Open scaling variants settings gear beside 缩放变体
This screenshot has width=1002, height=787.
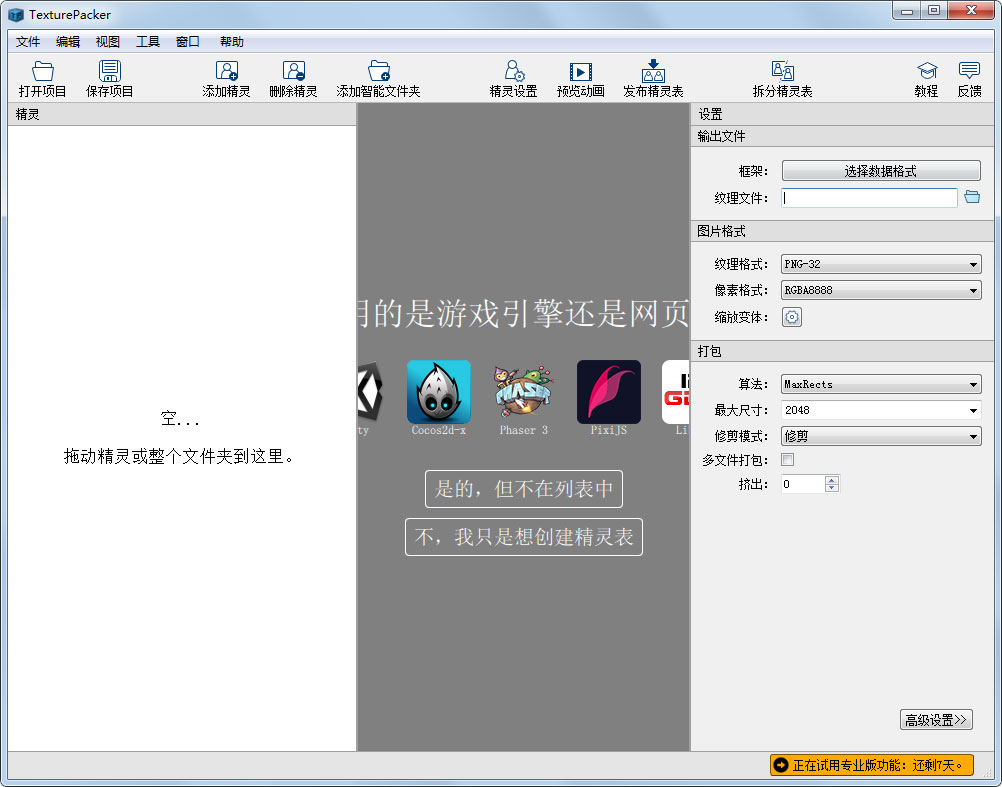(791, 317)
